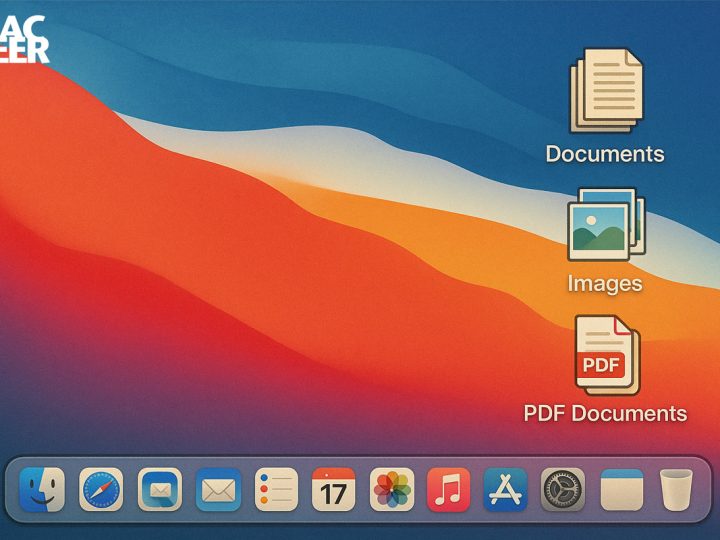720x540 pixels.
Task: Launch Finder from the Dock
Action: point(42,489)
